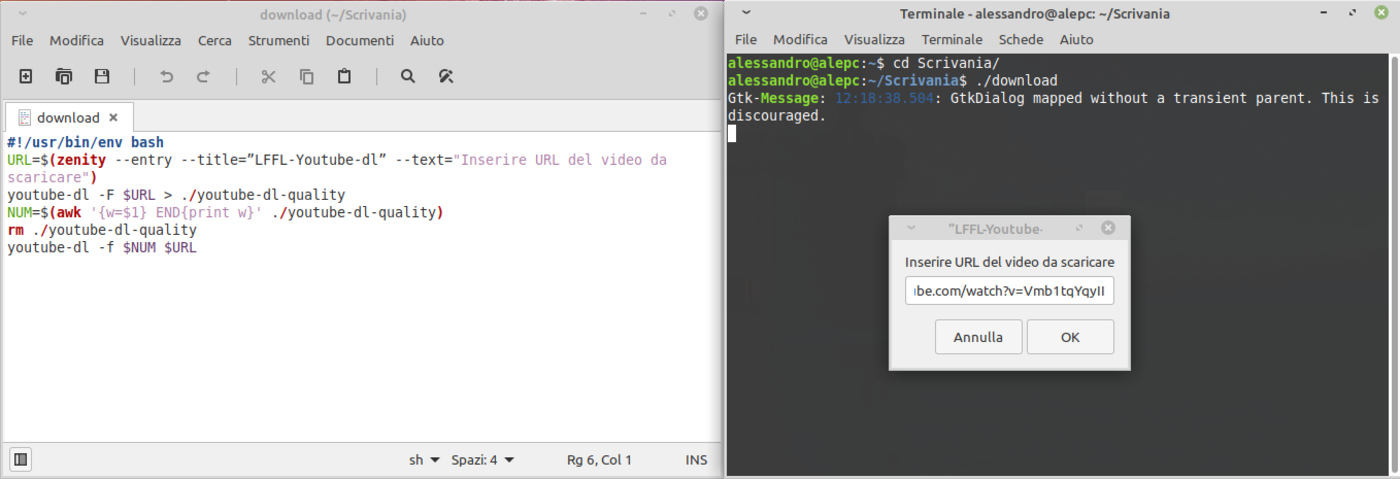Close the zenity dialog with title x
The height and width of the screenshot is (479, 1400).
point(1108,228)
